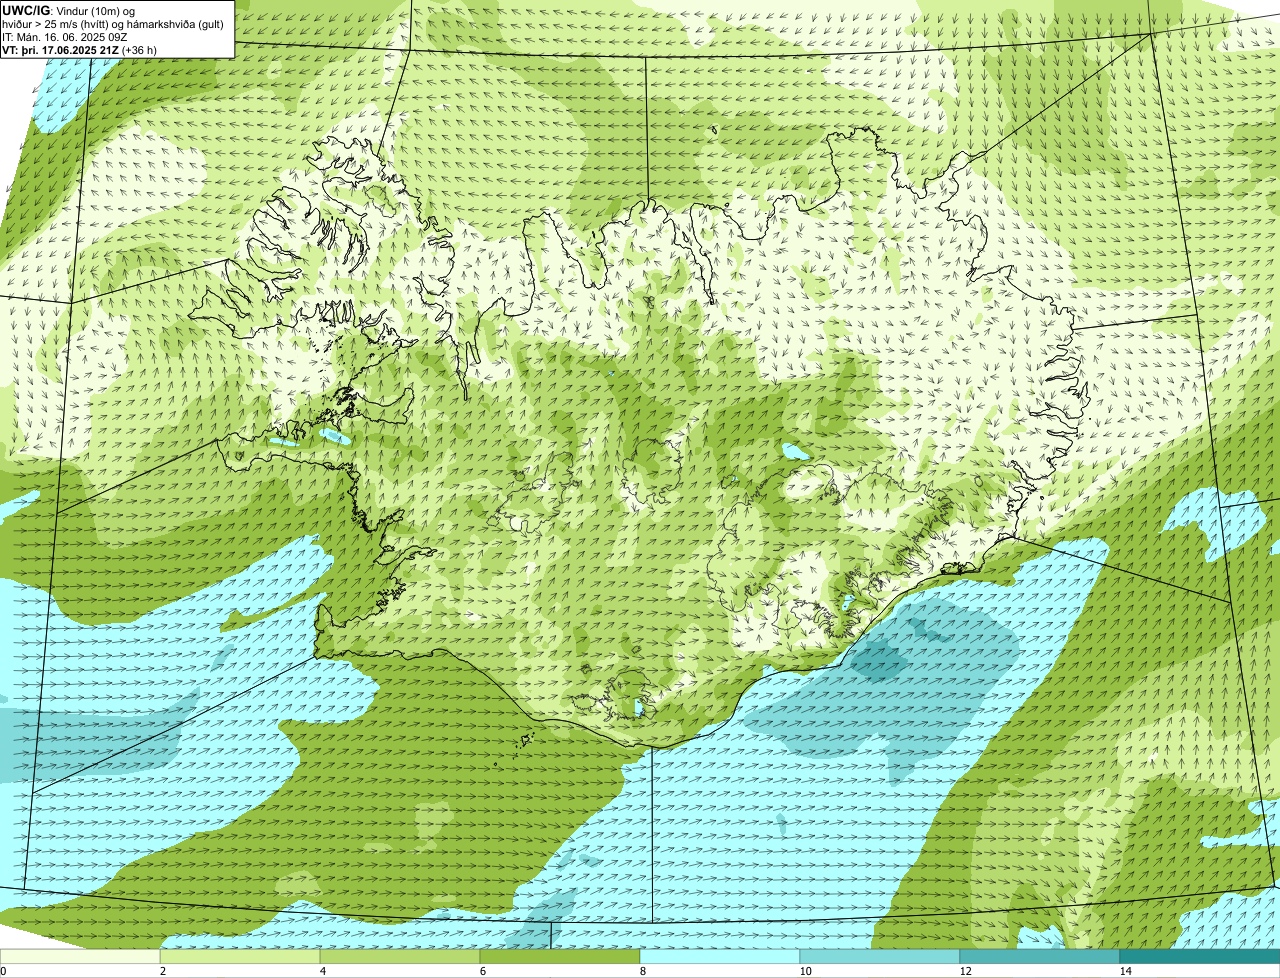The height and width of the screenshot is (978, 1280).
Task: Pick the medium green 4–6 scale swatch
Action: 400,956
